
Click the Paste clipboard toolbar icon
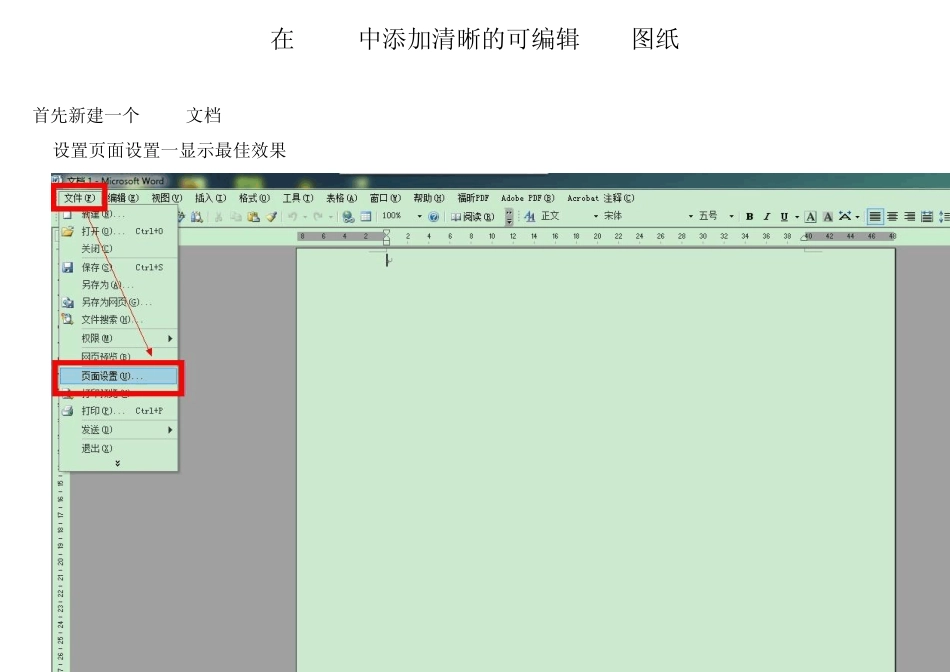253,216
